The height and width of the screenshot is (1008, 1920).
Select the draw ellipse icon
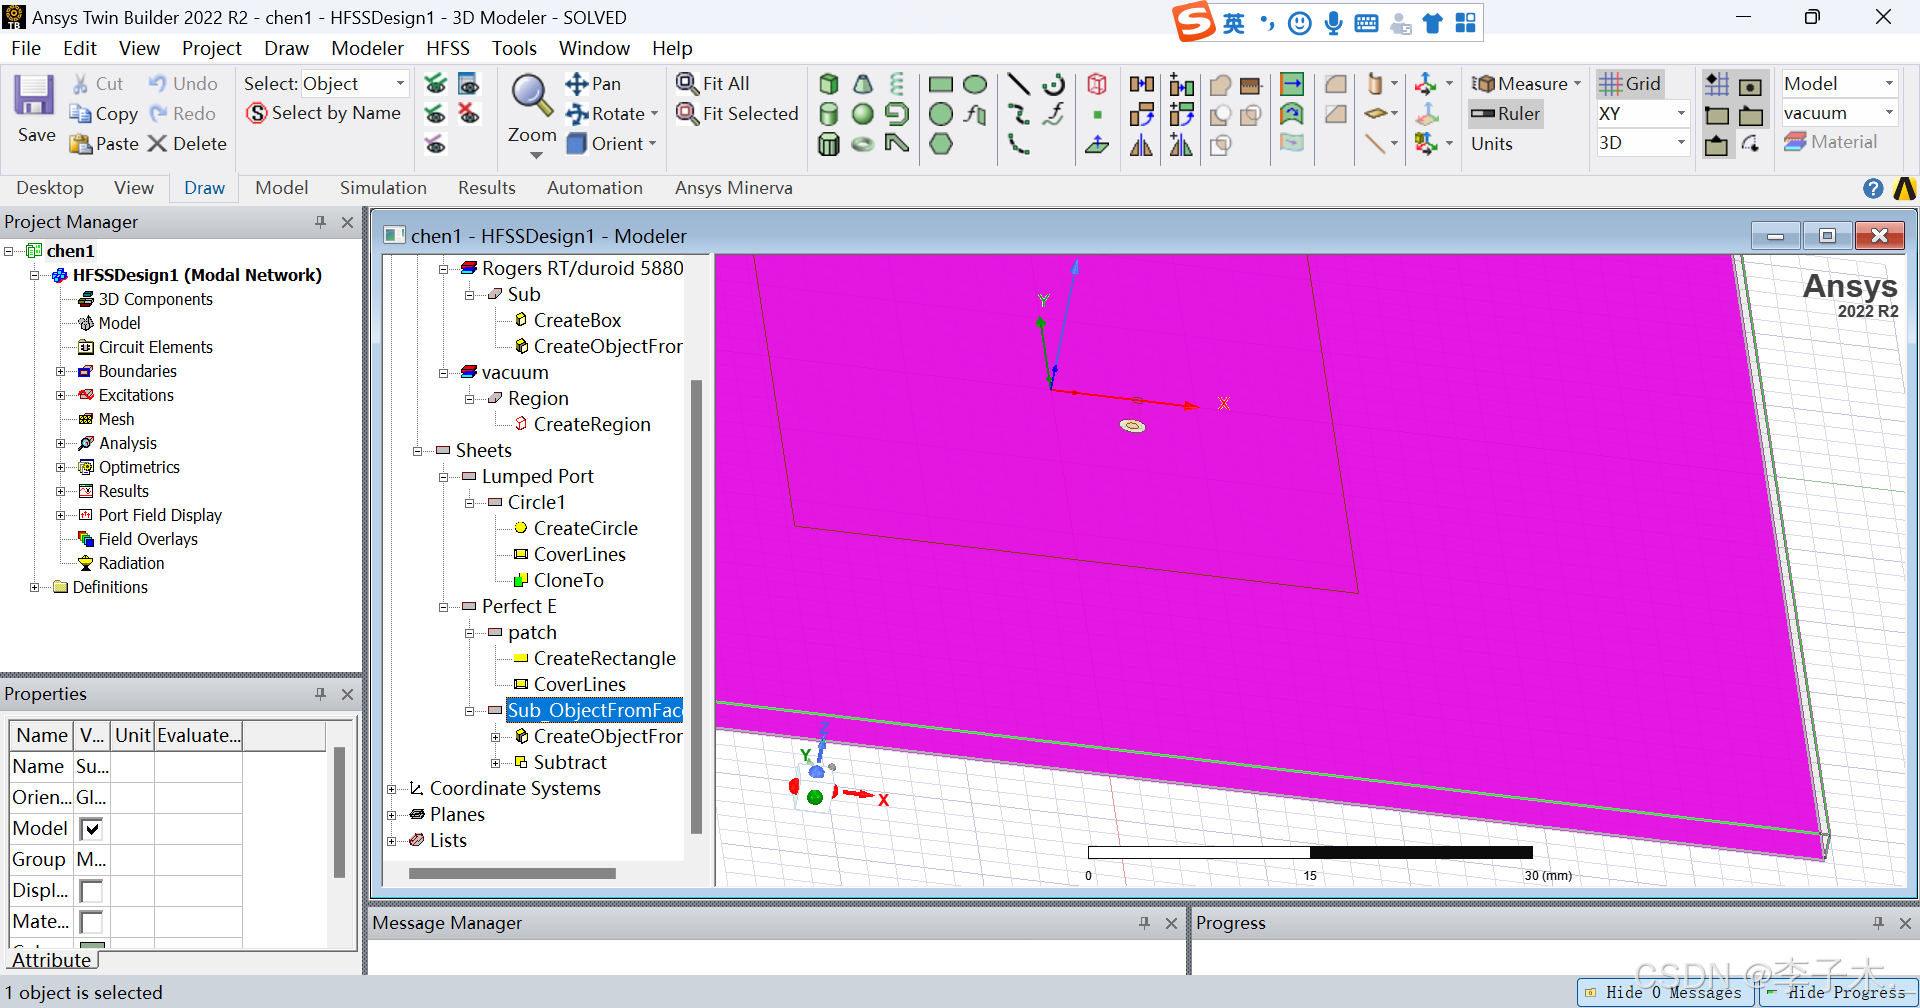(975, 84)
